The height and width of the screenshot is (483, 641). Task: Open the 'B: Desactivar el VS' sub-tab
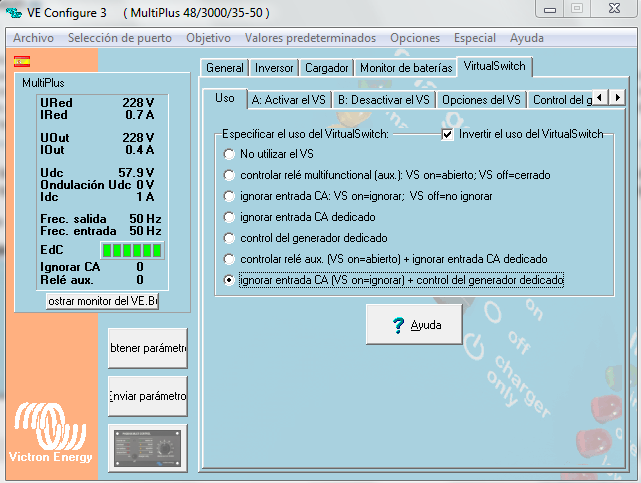click(383, 100)
